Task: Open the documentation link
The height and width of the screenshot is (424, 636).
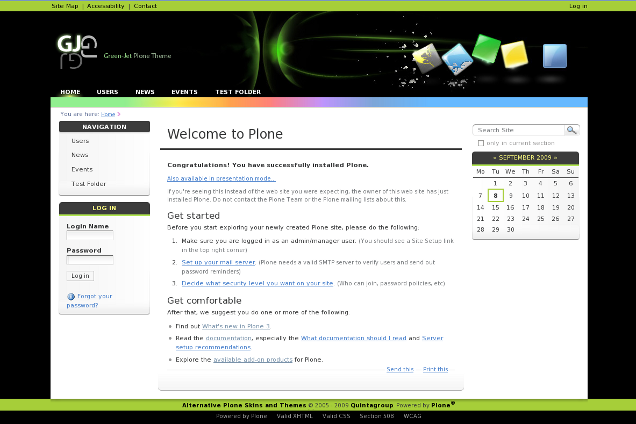Action: pyautogui.click(x=228, y=338)
